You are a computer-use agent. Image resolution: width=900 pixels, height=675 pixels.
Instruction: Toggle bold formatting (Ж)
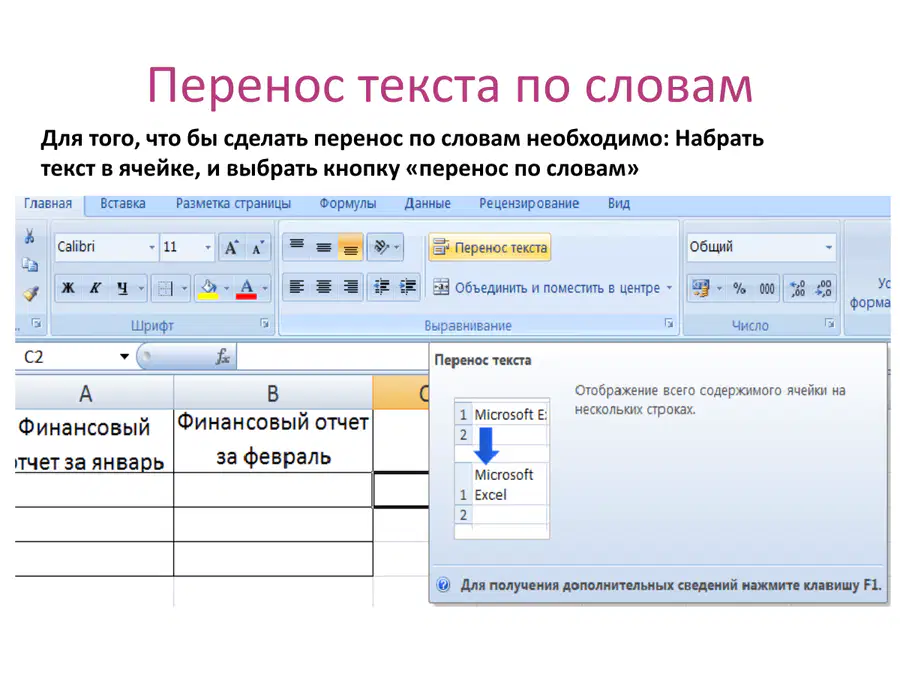pyautogui.click(x=68, y=288)
